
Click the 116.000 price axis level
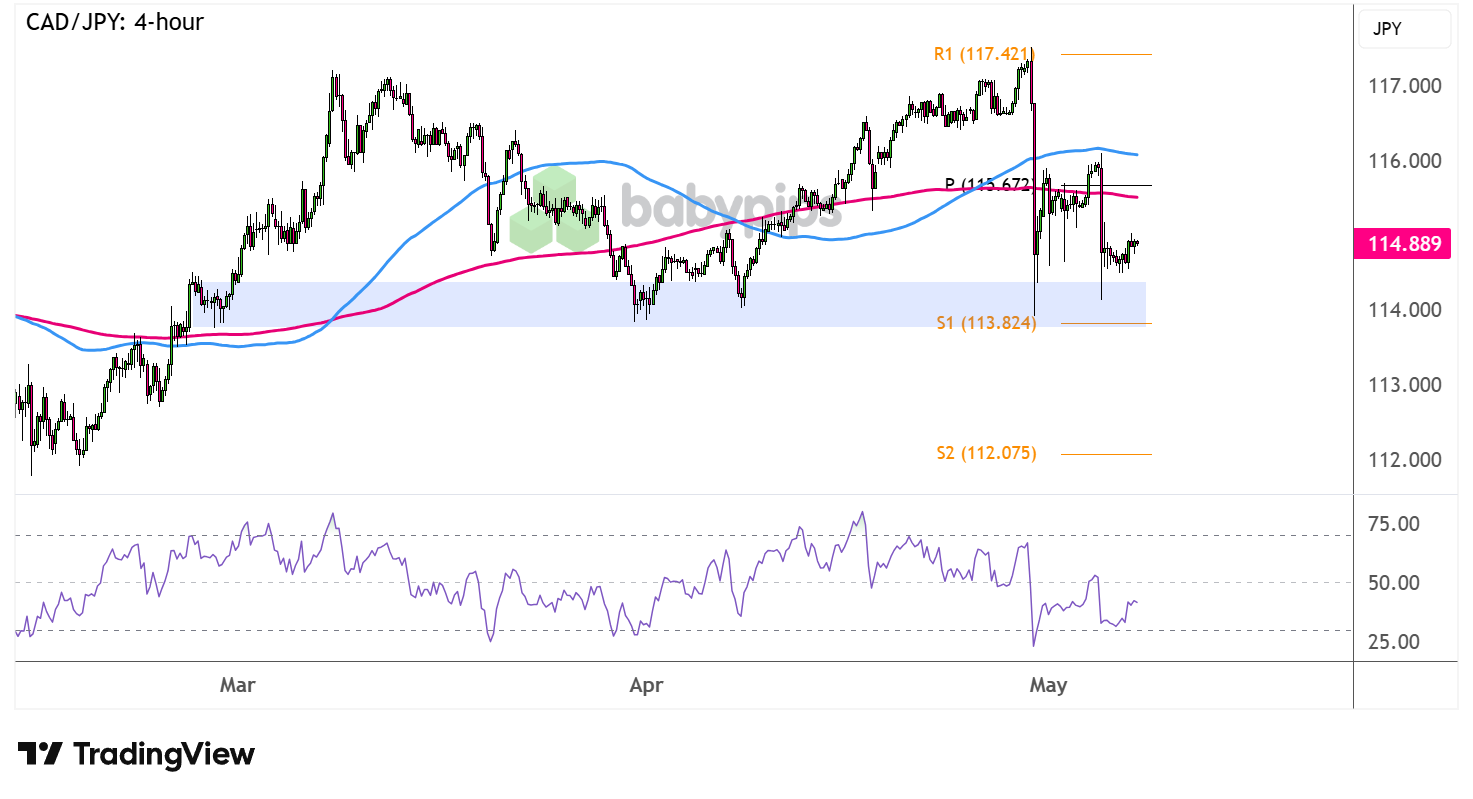1407,161
